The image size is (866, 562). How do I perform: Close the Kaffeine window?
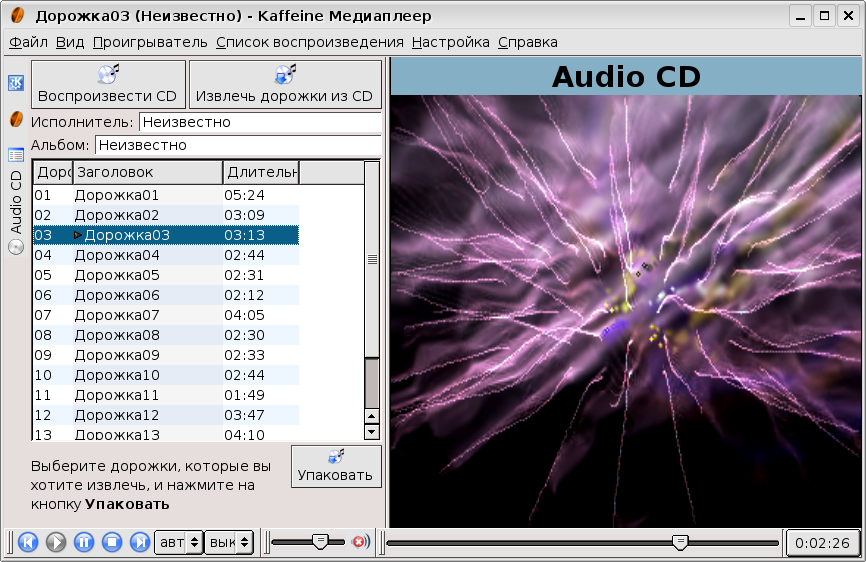pos(849,16)
